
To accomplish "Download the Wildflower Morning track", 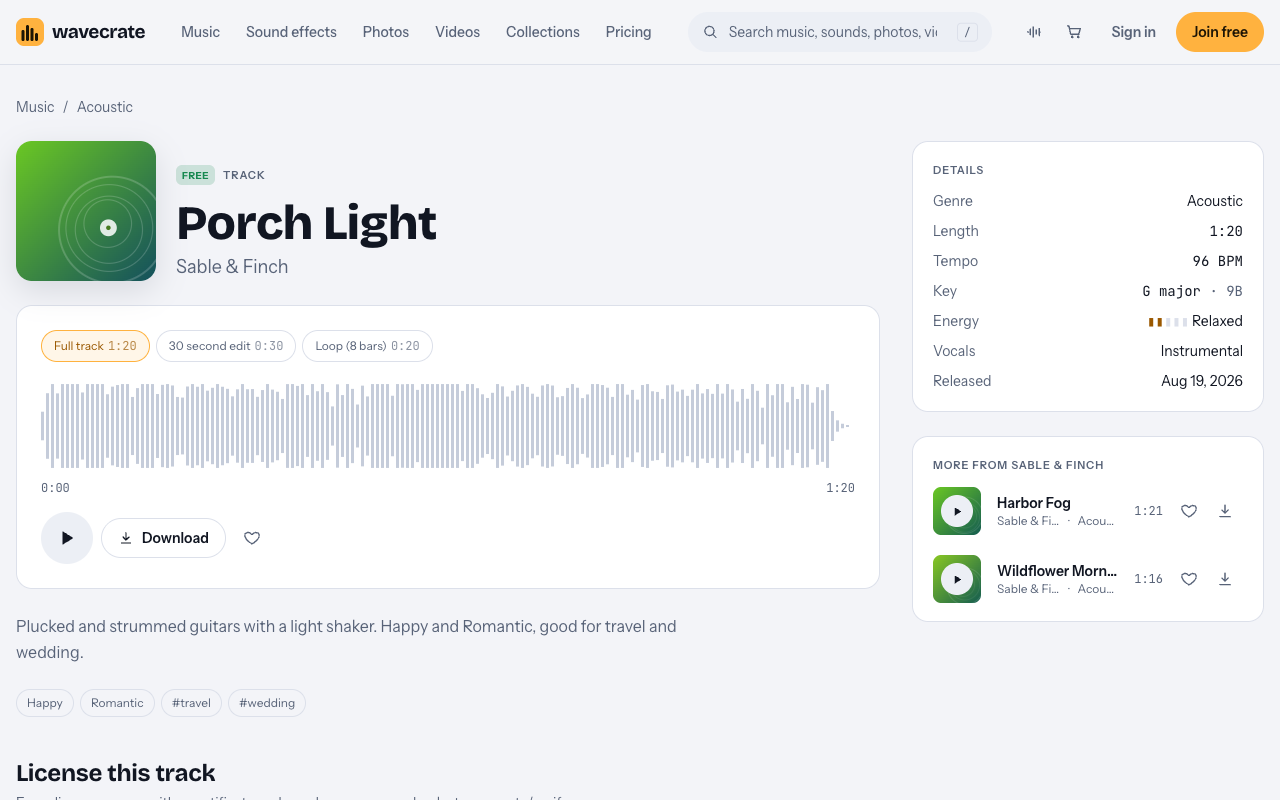I will [x=1225, y=579].
